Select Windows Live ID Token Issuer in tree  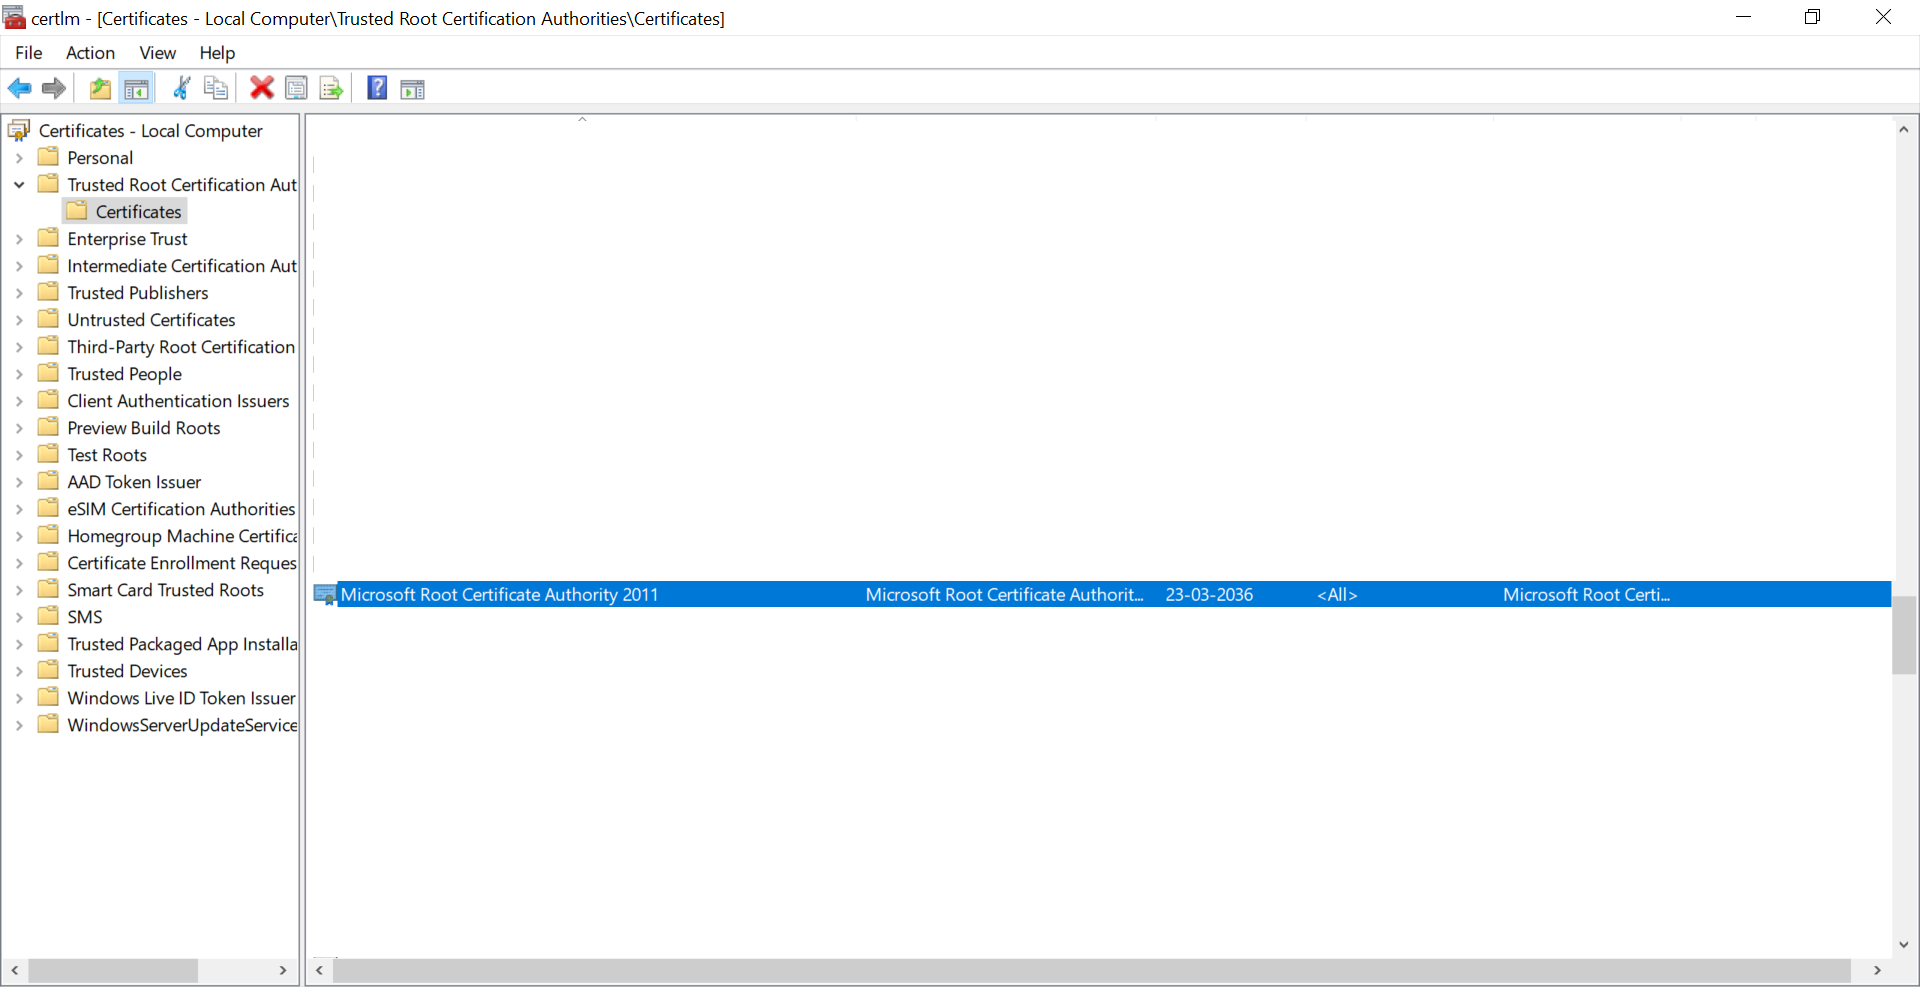pos(182,698)
